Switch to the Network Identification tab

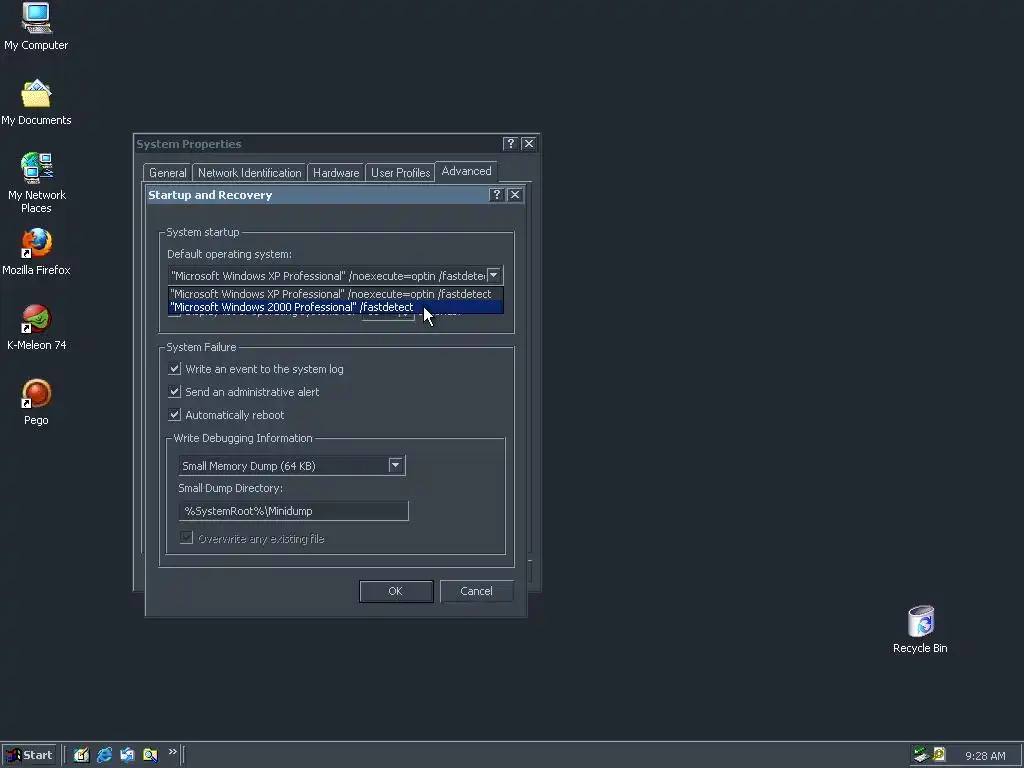tap(249, 173)
